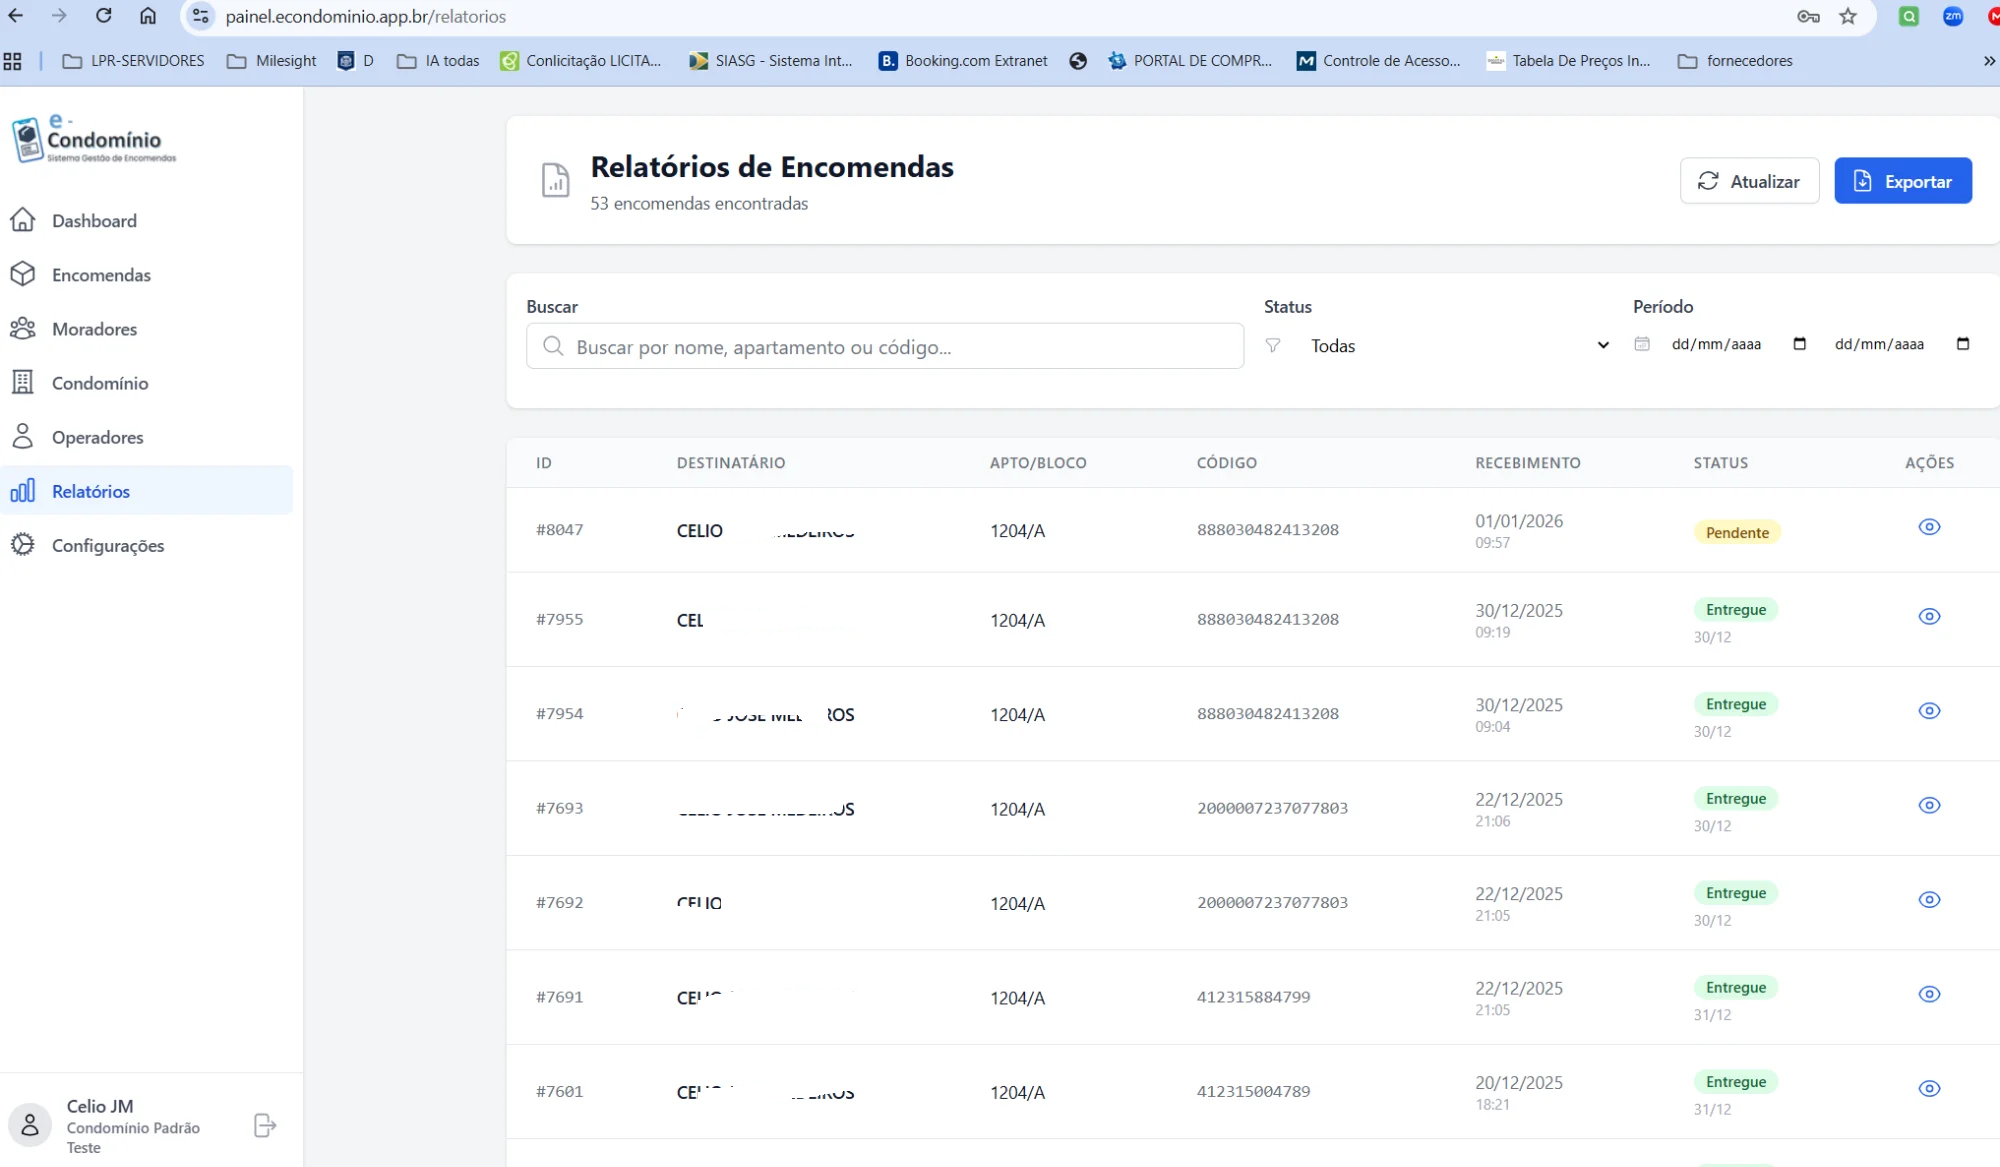Screen dimensions: 2000x1167
Task: Open Conlicitação LICITA bookmark
Action: 581,61
